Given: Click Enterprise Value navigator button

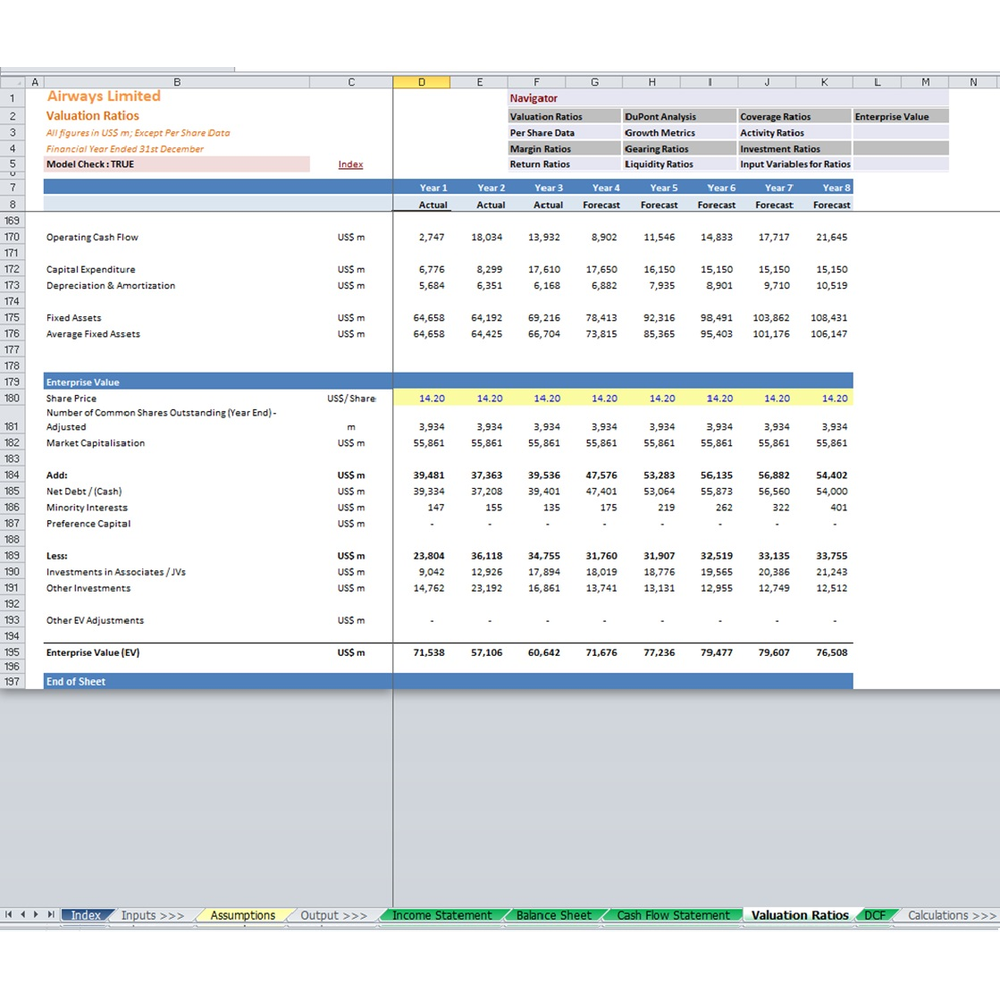Looking at the screenshot, I should click(x=901, y=117).
